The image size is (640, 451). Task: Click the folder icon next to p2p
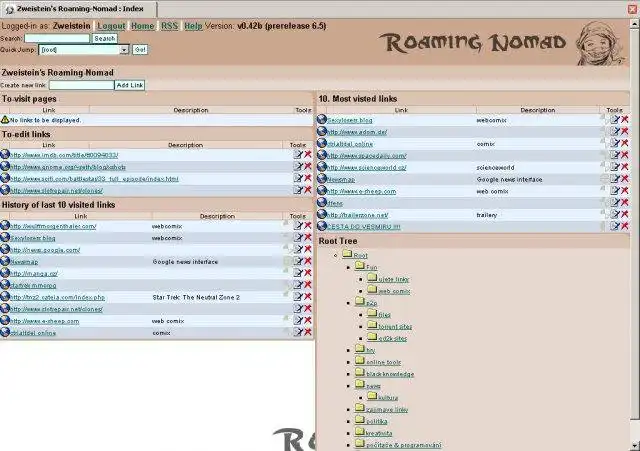[360, 301]
